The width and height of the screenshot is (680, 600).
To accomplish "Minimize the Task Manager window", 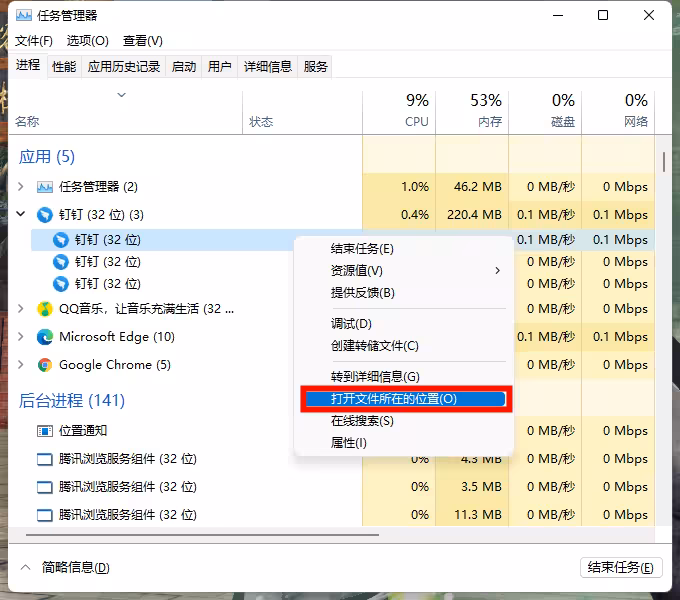I will click(558, 16).
